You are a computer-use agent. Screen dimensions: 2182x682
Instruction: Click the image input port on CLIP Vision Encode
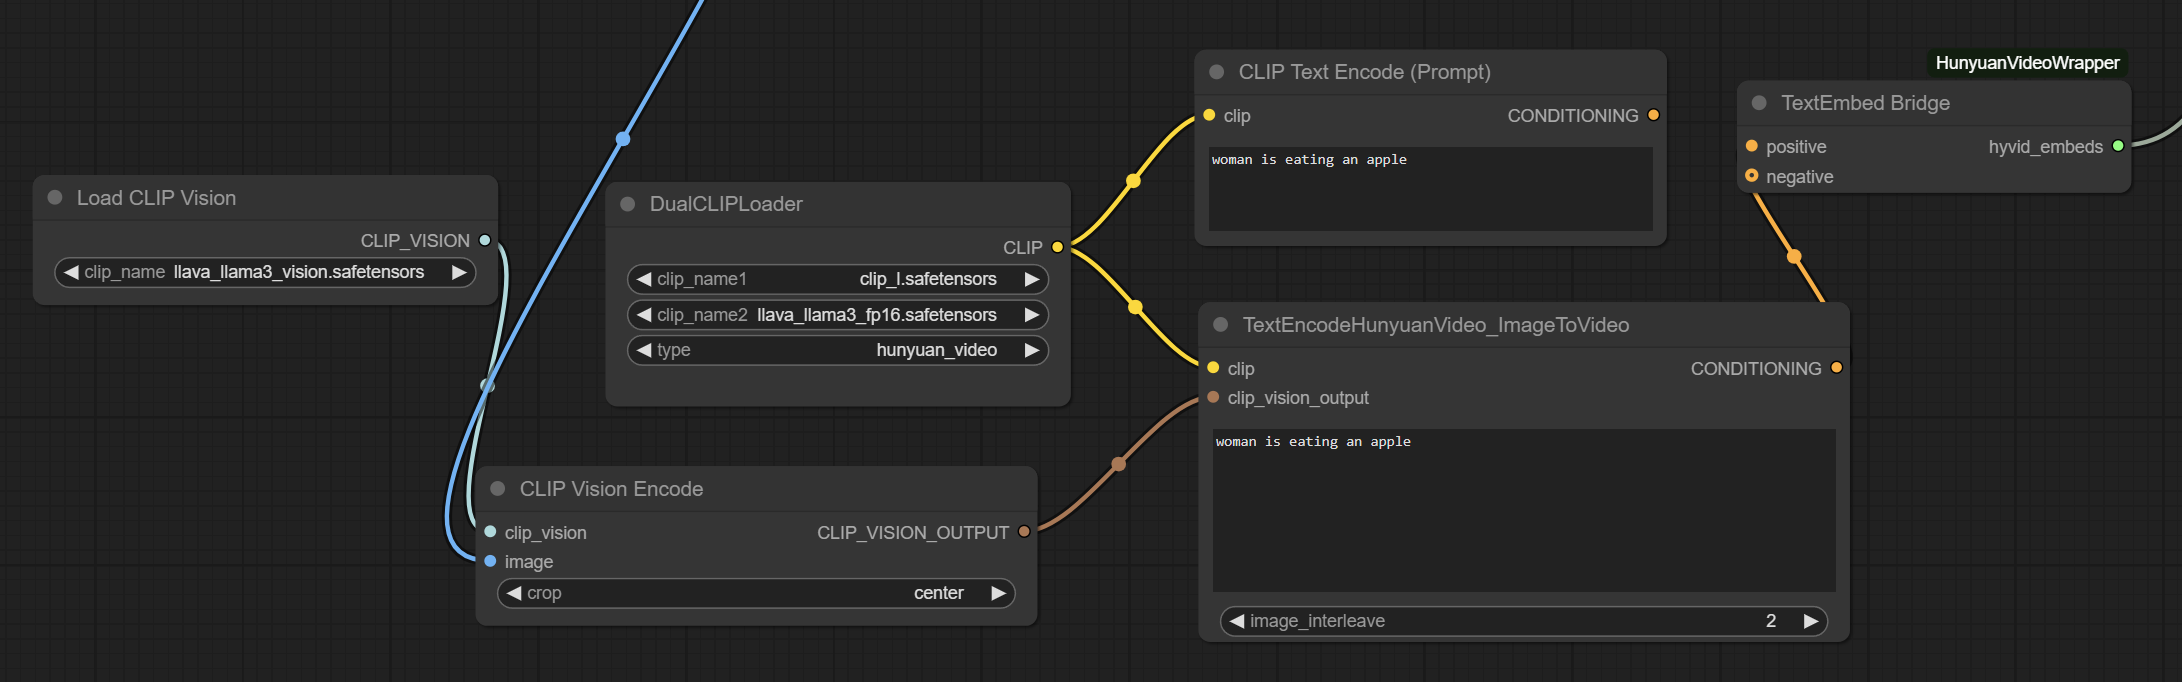[x=490, y=561]
